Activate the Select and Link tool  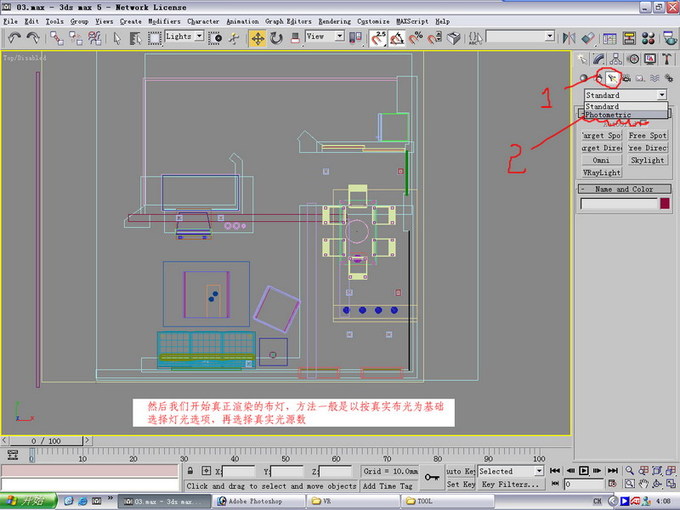57,38
